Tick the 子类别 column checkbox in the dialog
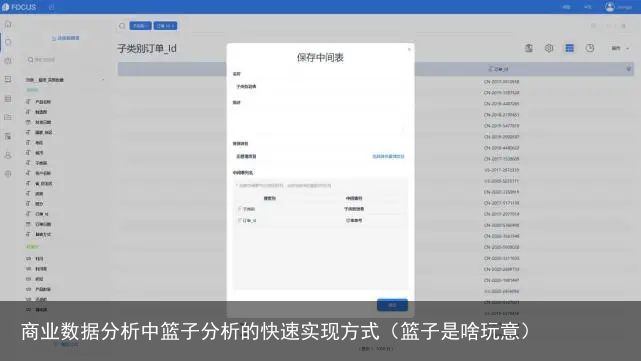Screen dimensions: 641x361 pyautogui.click(x=240, y=209)
